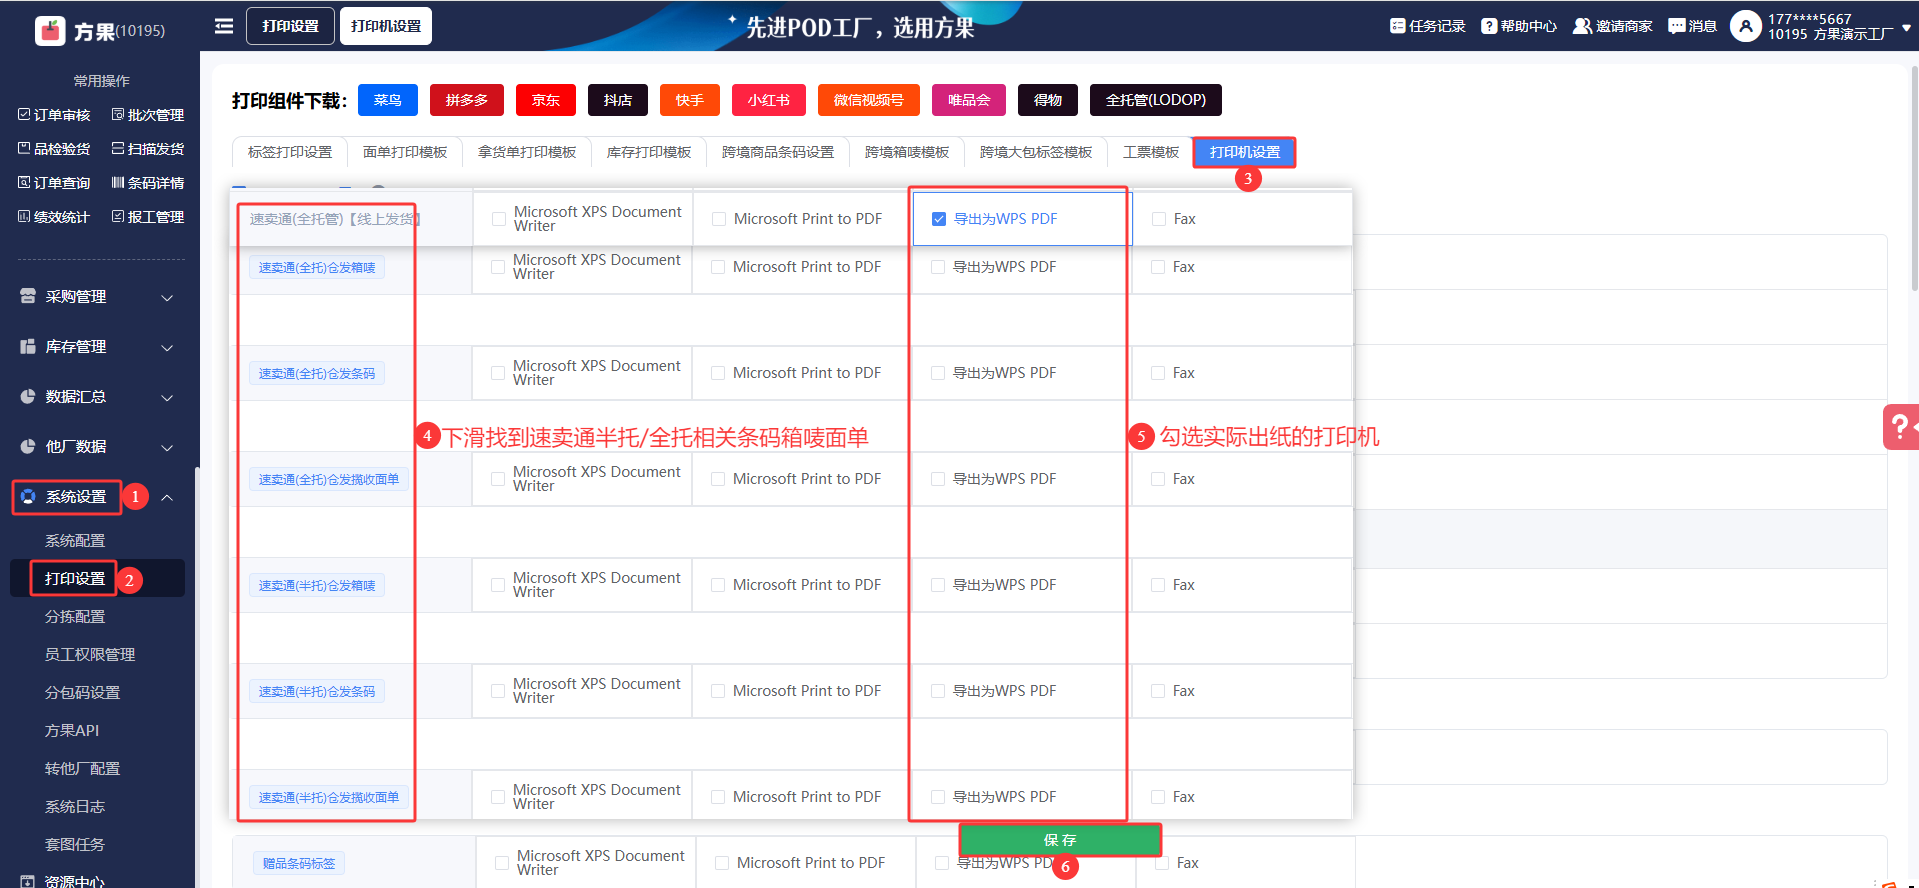The width and height of the screenshot is (1919, 888).
Task: Download the 菜鸟 print component
Action: coord(388,100)
